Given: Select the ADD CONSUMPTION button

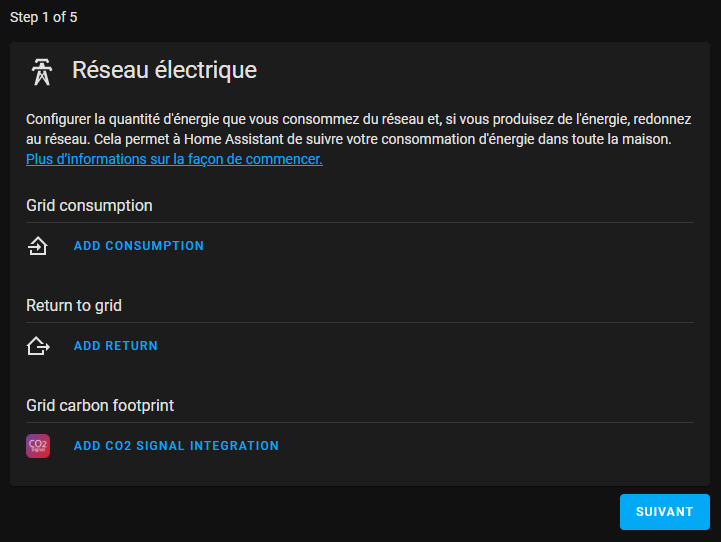Looking at the screenshot, I should 139,246.
